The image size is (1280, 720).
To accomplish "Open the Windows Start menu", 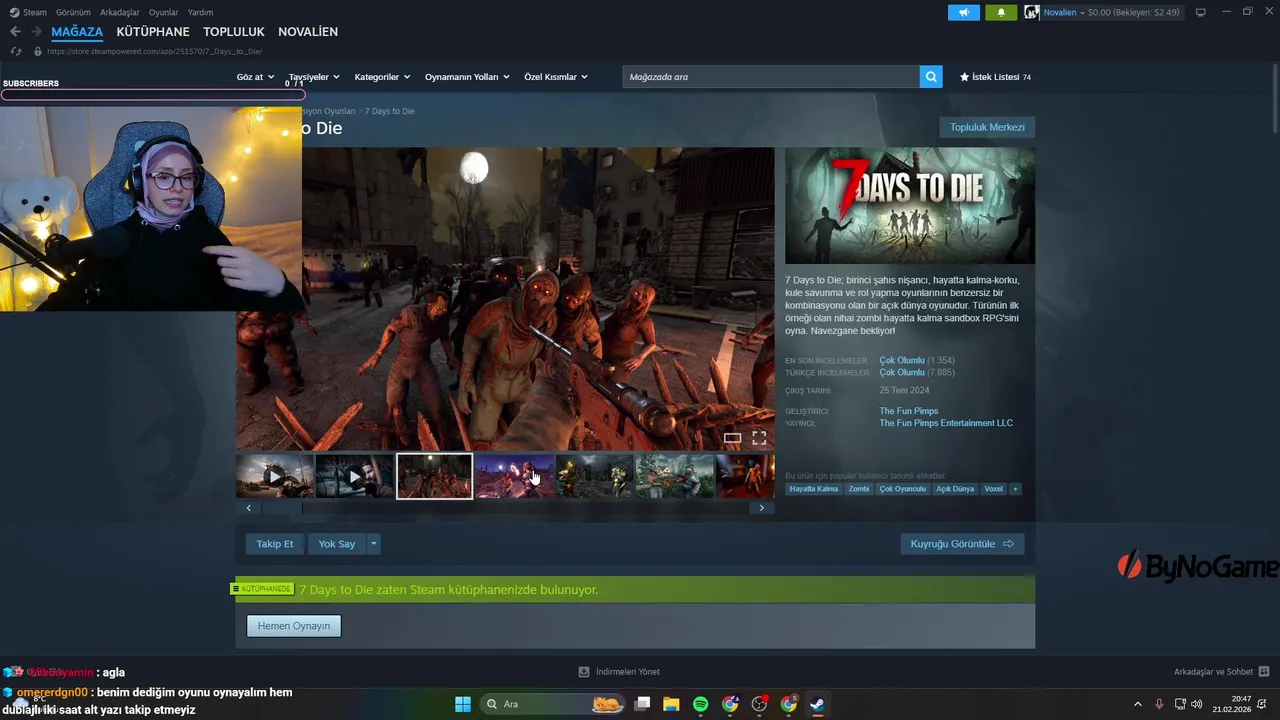I will tap(463, 704).
